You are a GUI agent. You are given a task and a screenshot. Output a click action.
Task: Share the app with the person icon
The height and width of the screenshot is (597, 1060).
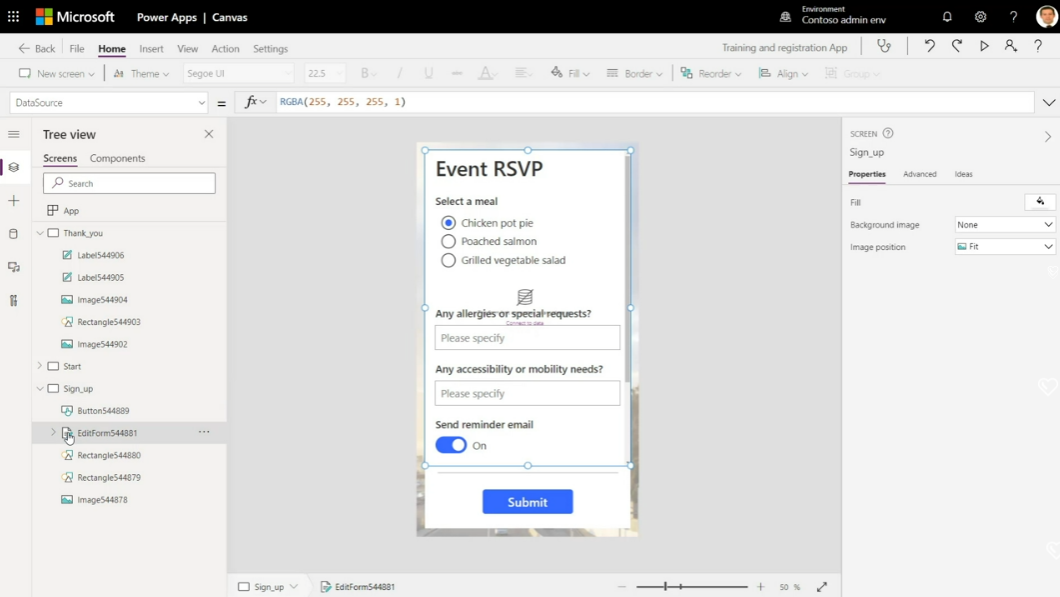[1011, 46]
